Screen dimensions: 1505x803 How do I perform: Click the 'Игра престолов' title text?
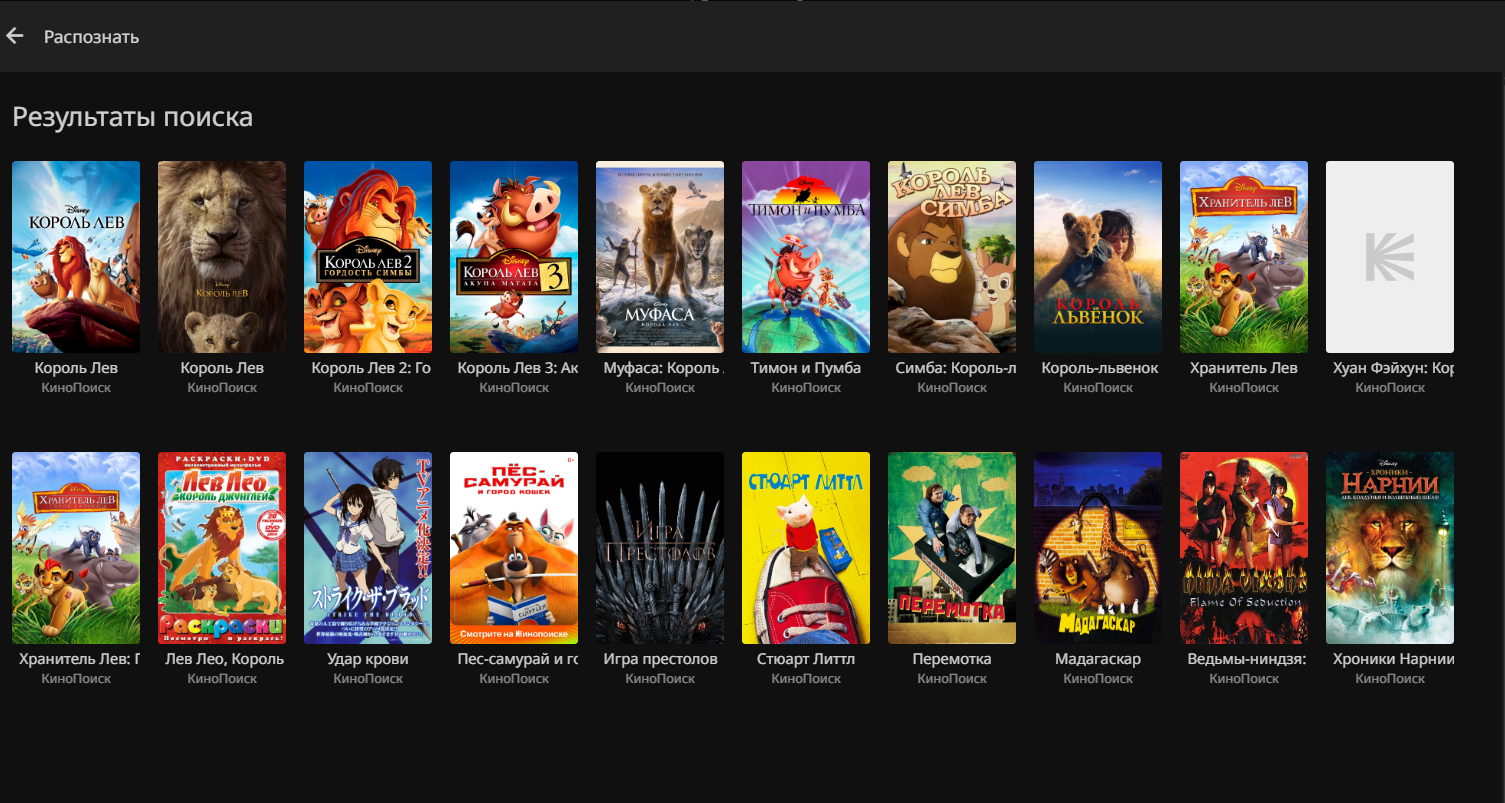pos(660,659)
